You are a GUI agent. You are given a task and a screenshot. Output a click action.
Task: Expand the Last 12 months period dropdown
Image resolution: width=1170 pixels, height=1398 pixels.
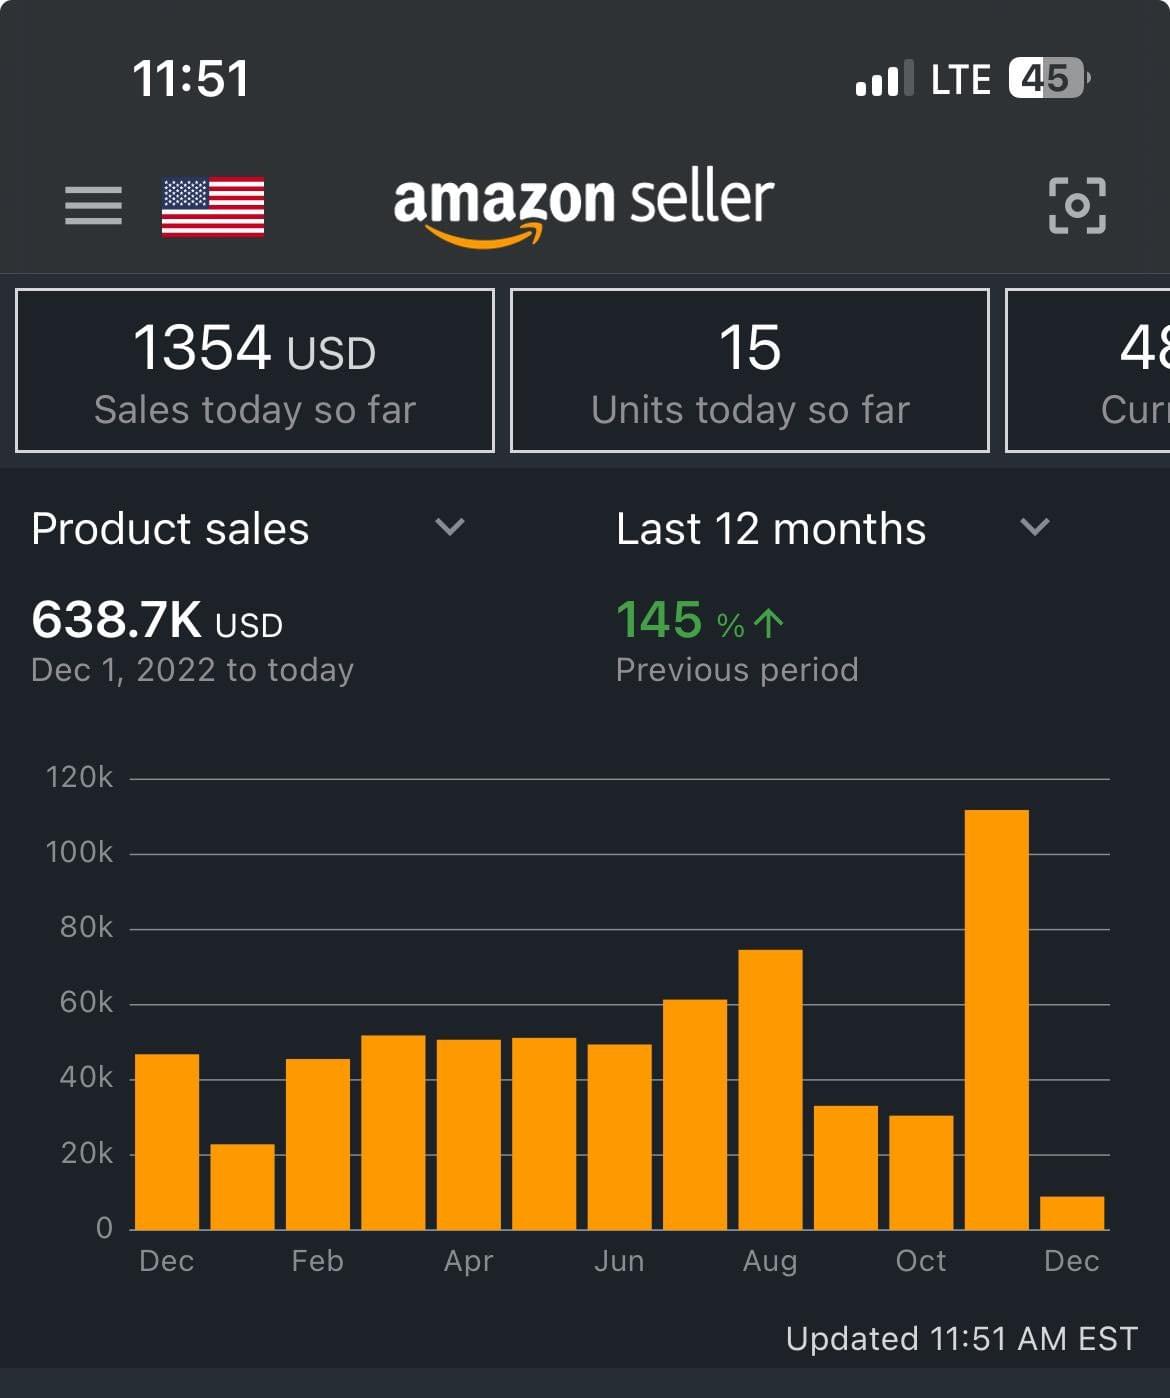pyautogui.click(x=1034, y=527)
